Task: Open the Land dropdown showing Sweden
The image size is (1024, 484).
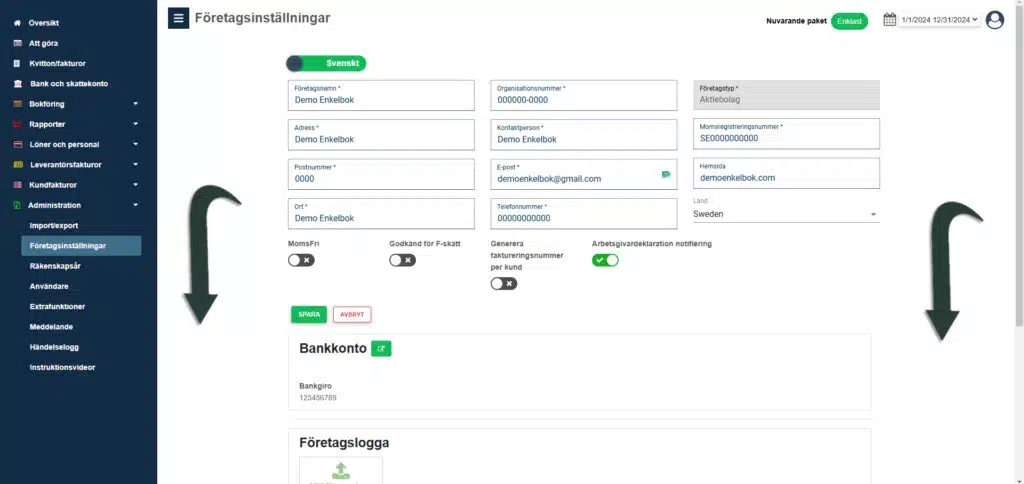Action: click(x=786, y=214)
